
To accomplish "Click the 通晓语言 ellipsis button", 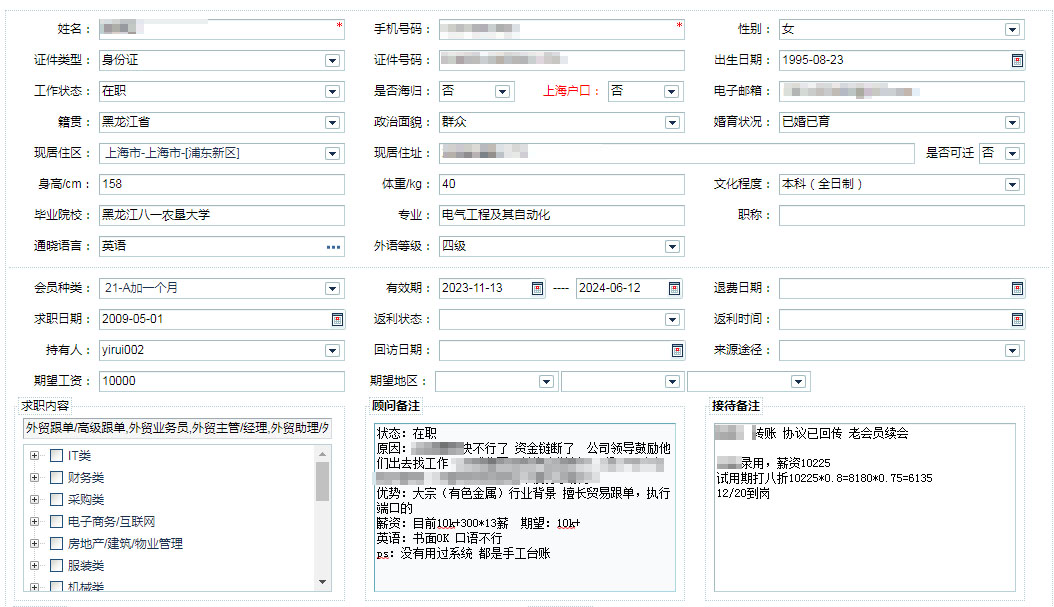I will pos(333,247).
